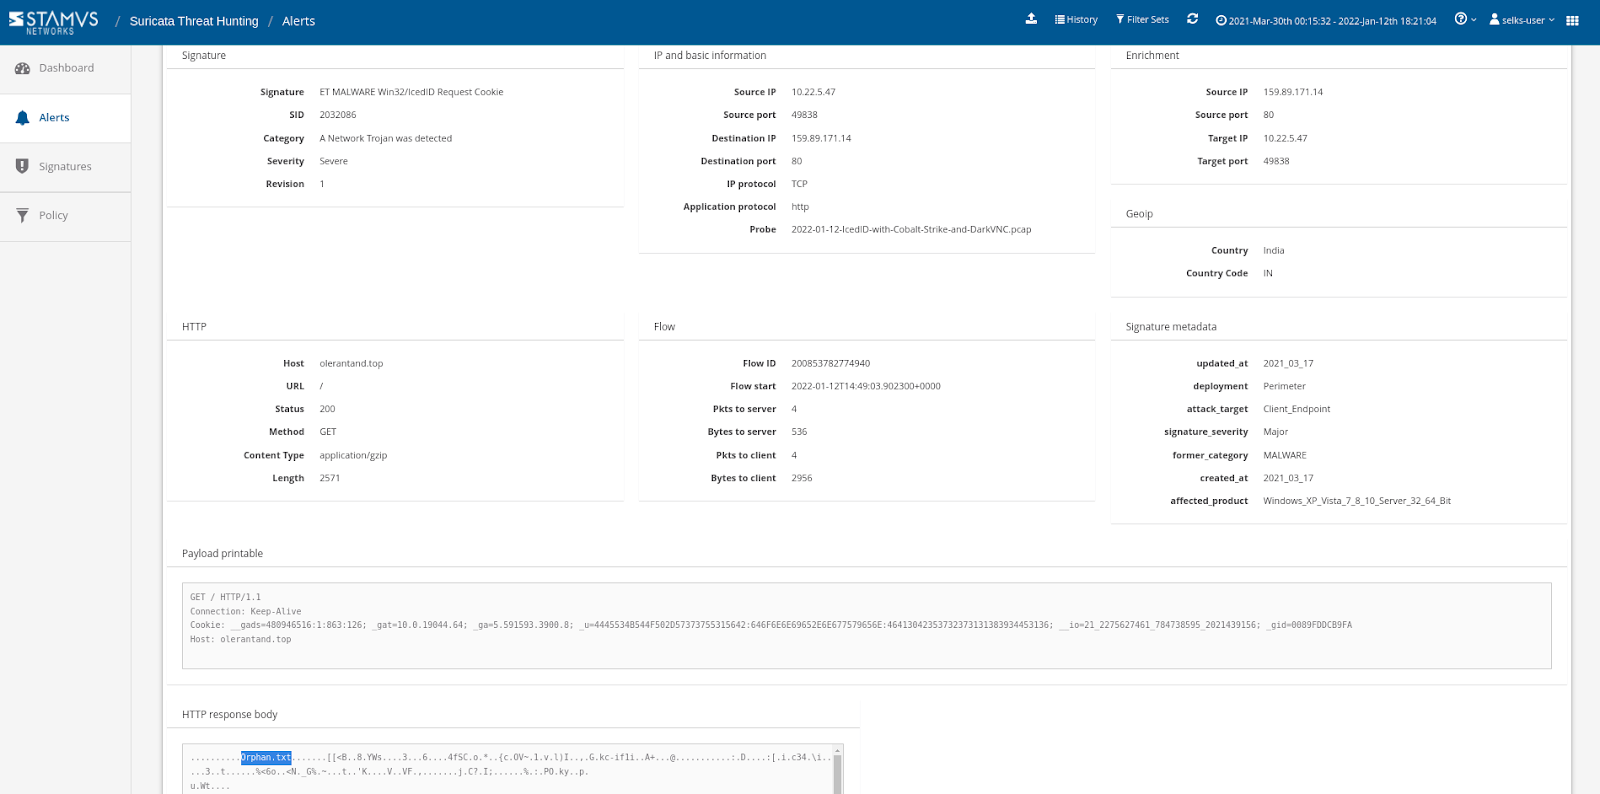1600x794 pixels.
Task: Click the former_category value MALWARE
Action: click(x=1285, y=456)
